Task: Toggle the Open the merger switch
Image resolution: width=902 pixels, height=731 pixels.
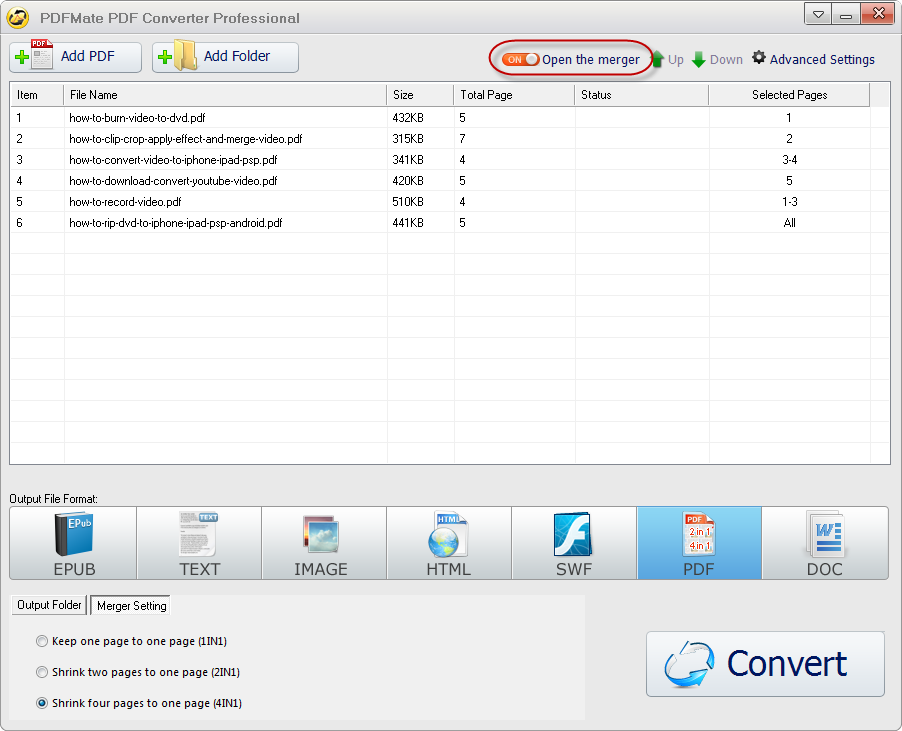Action: click(x=520, y=59)
